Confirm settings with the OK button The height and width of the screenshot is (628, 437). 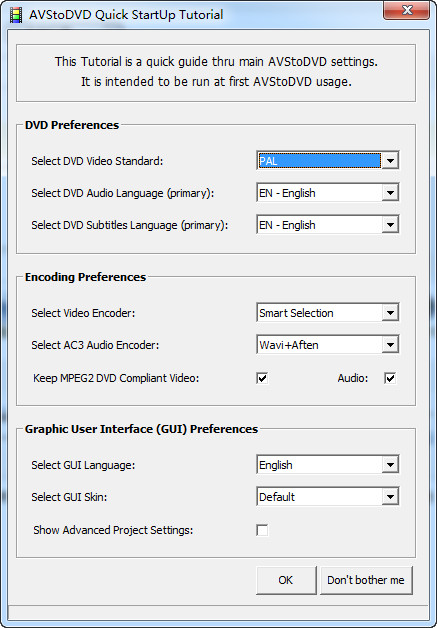pyautogui.click(x=286, y=580)
